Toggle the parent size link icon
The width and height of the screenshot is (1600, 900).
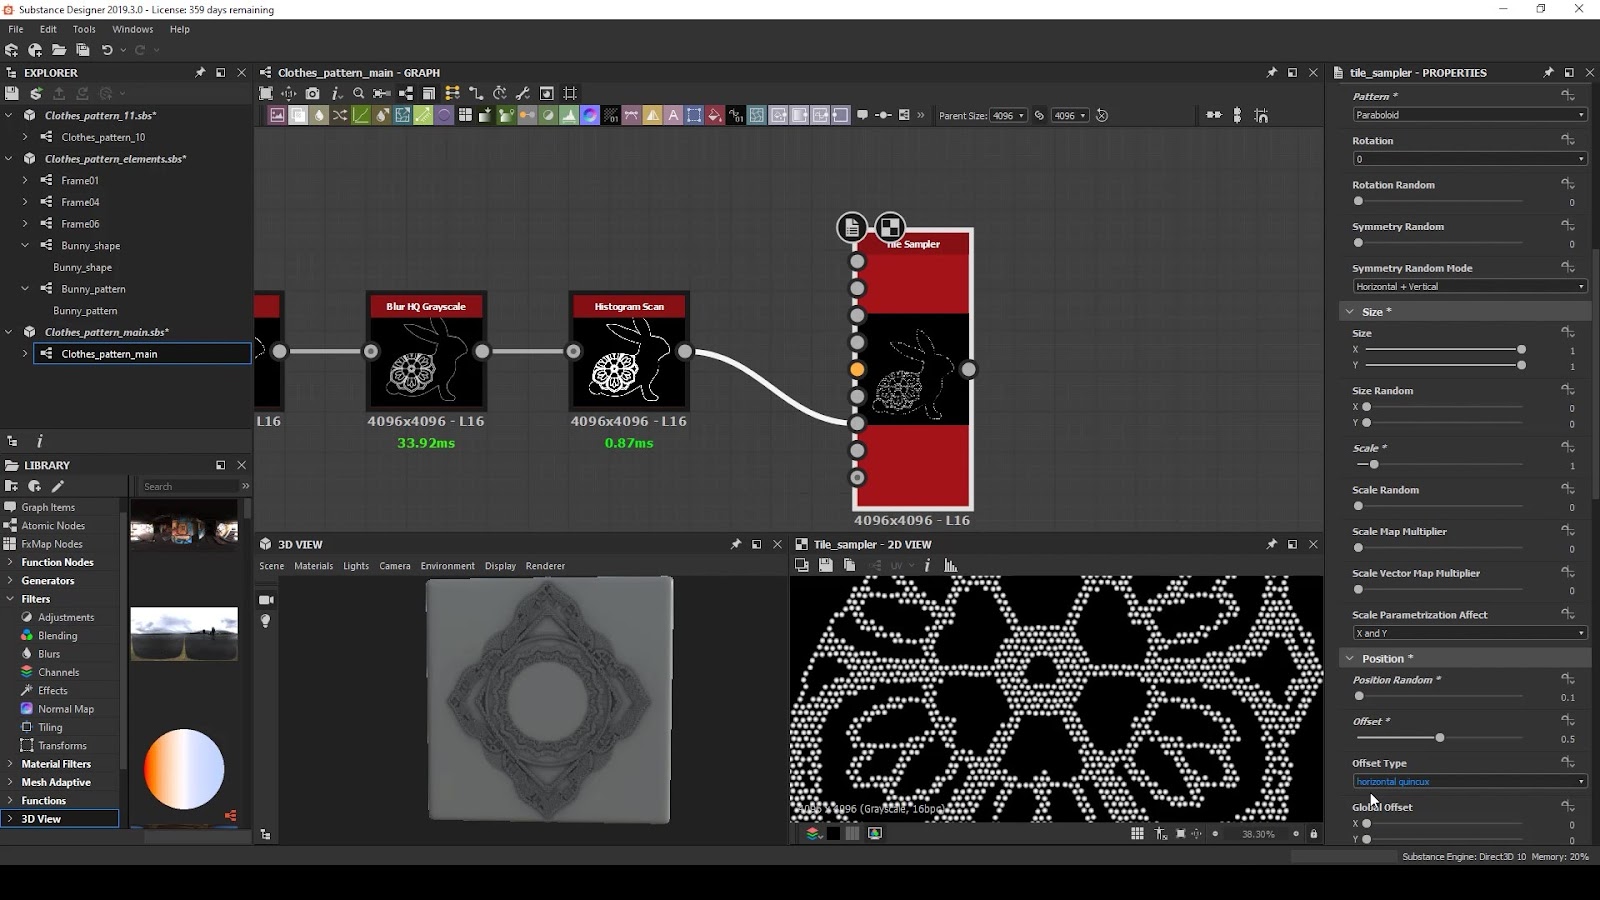point(1039,116)
